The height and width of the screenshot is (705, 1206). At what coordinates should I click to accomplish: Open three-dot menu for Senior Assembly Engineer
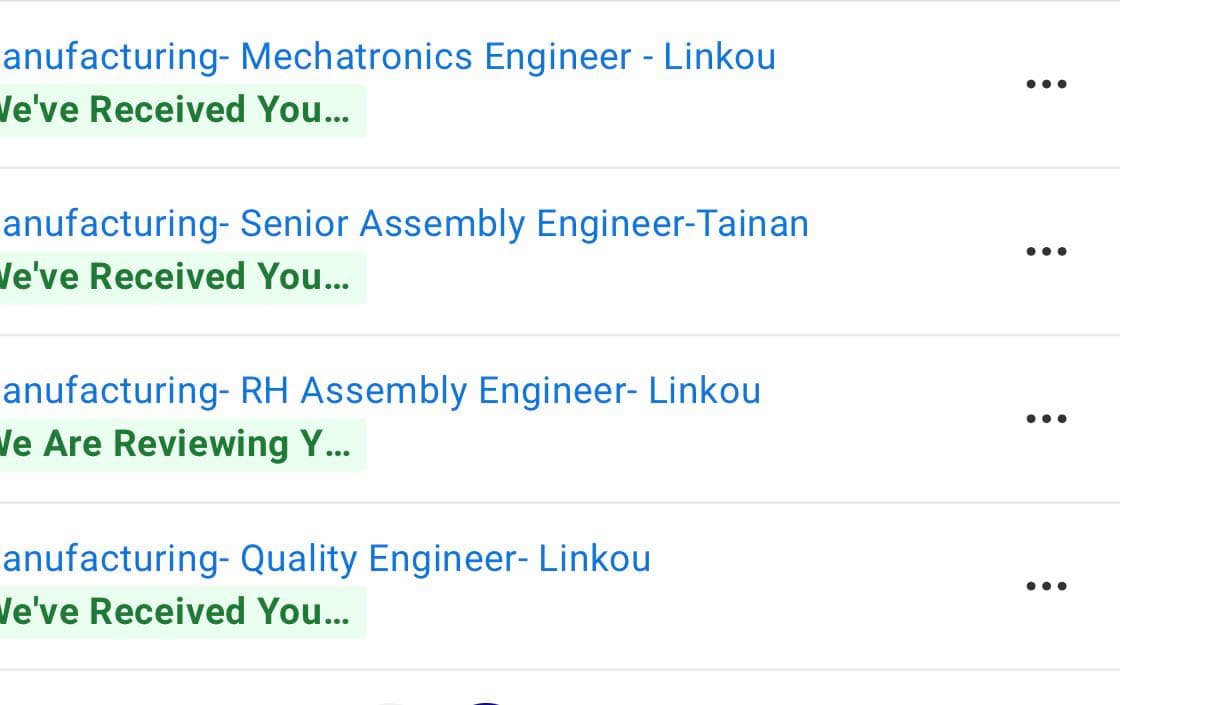pyautogui.click(x=1047, y=251)
